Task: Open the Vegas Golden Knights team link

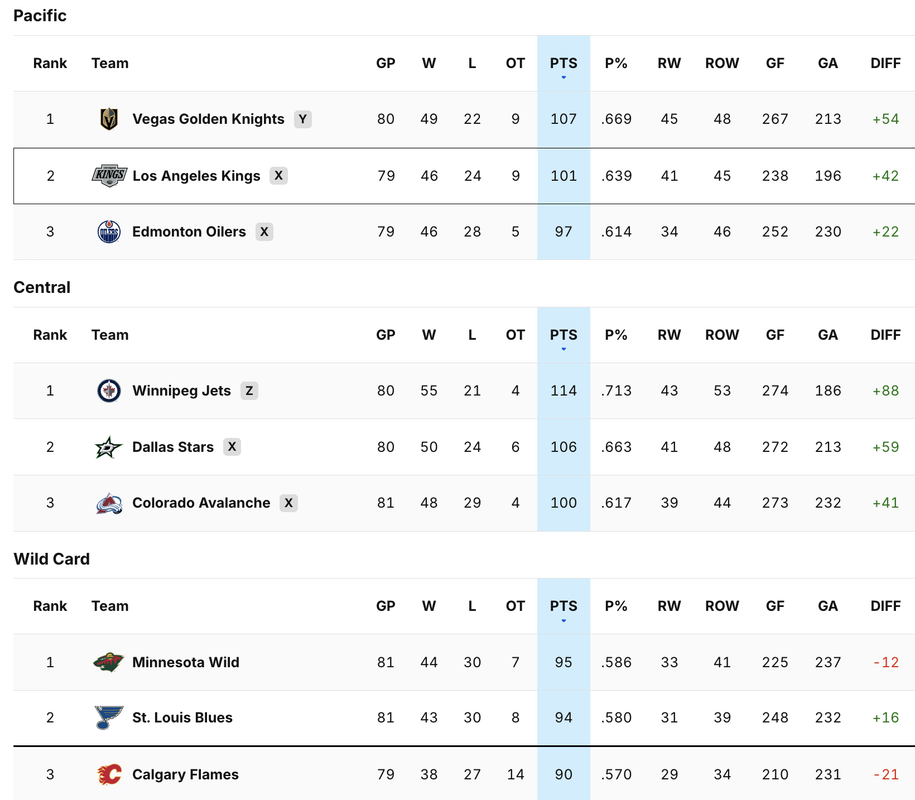Action: (208, 119)
